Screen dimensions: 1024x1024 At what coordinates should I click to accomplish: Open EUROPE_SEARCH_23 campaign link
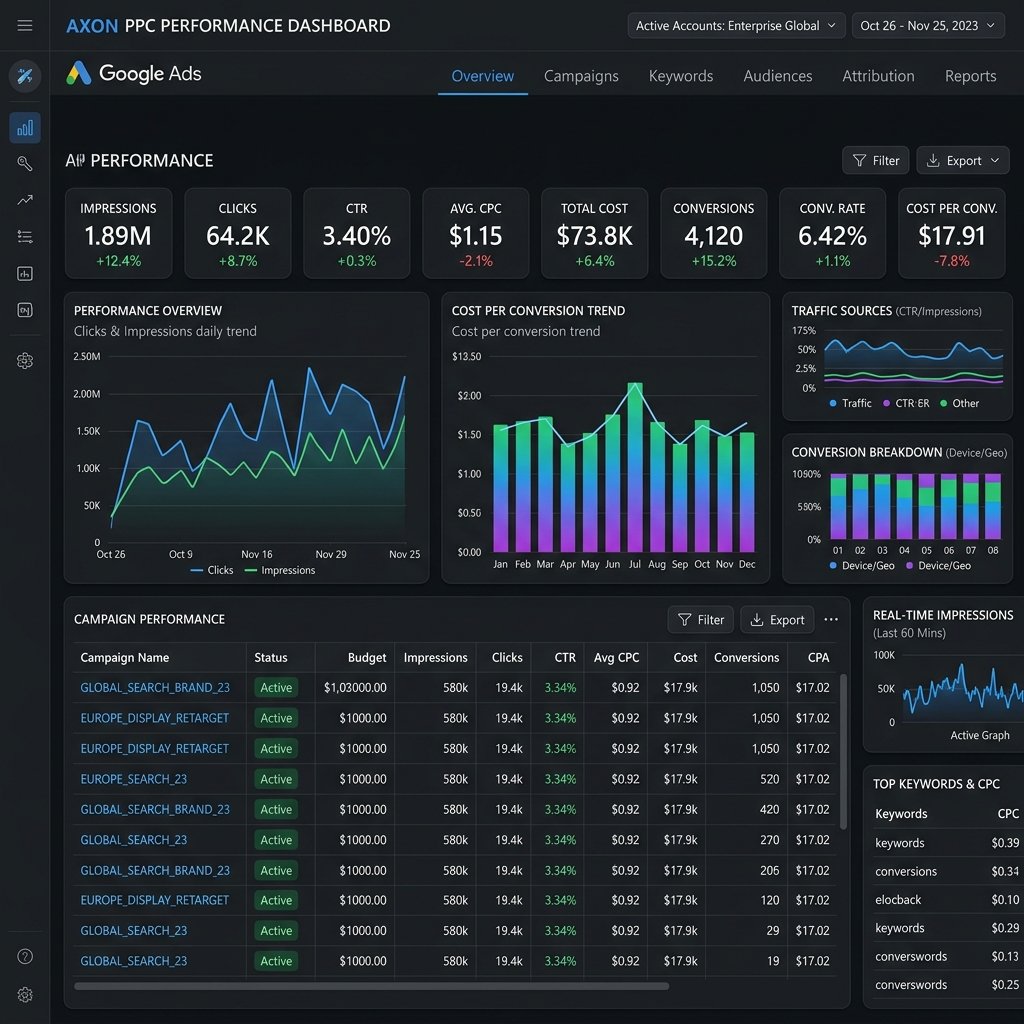coord(133,778)
